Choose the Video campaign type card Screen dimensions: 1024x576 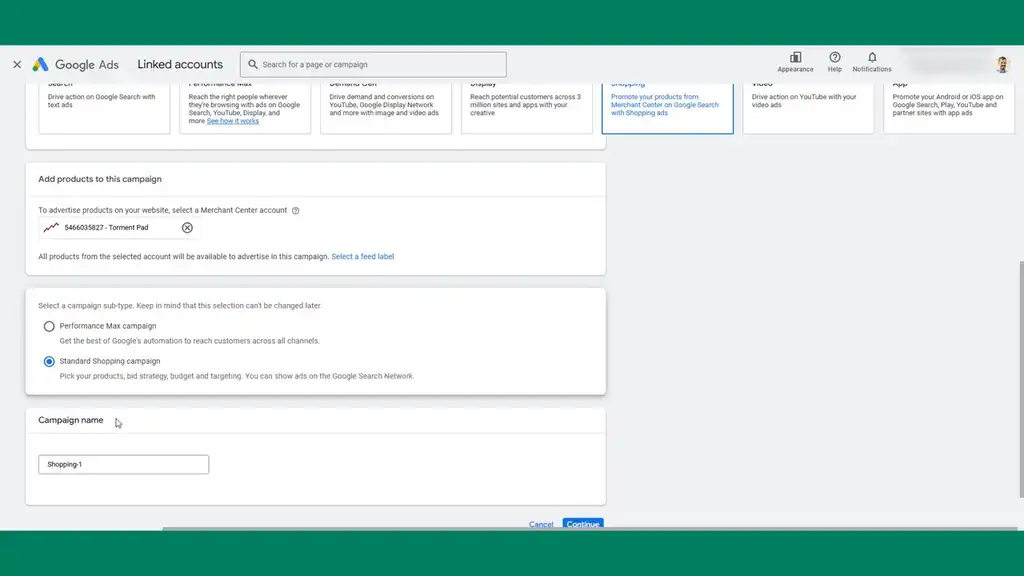coord(808,108)
